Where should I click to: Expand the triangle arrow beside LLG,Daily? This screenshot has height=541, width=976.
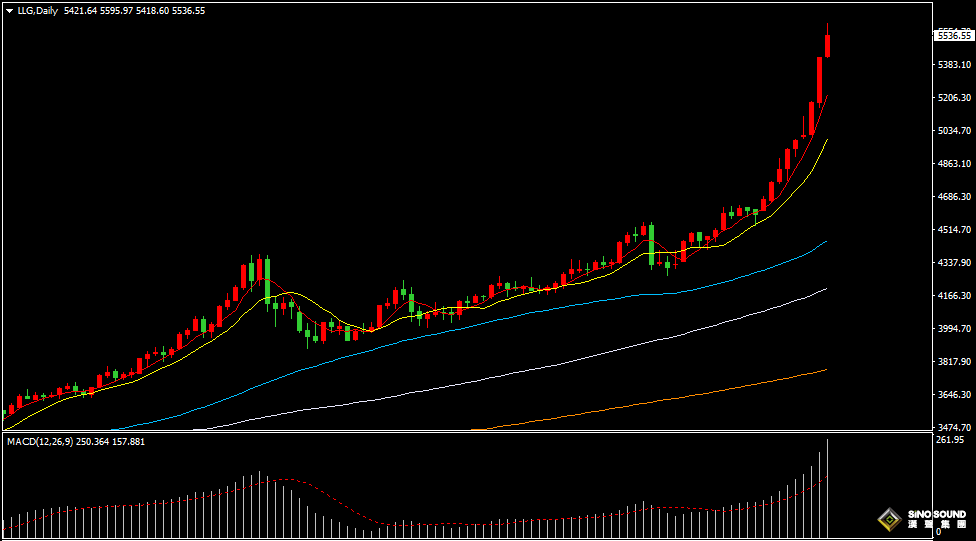click(9, 11)
